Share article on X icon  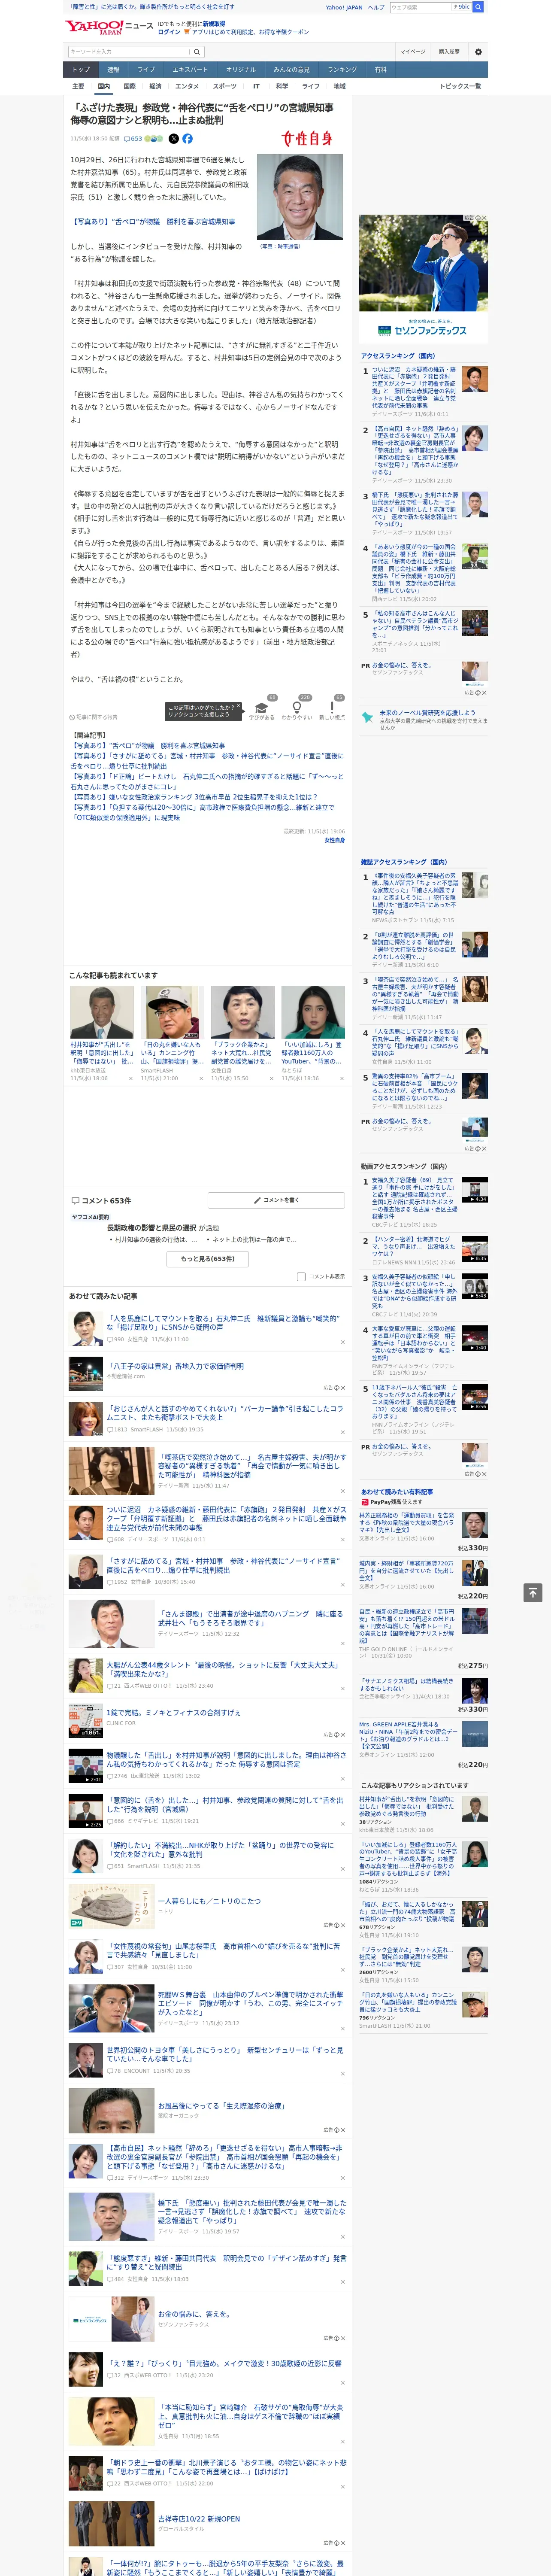click(174, 139)
